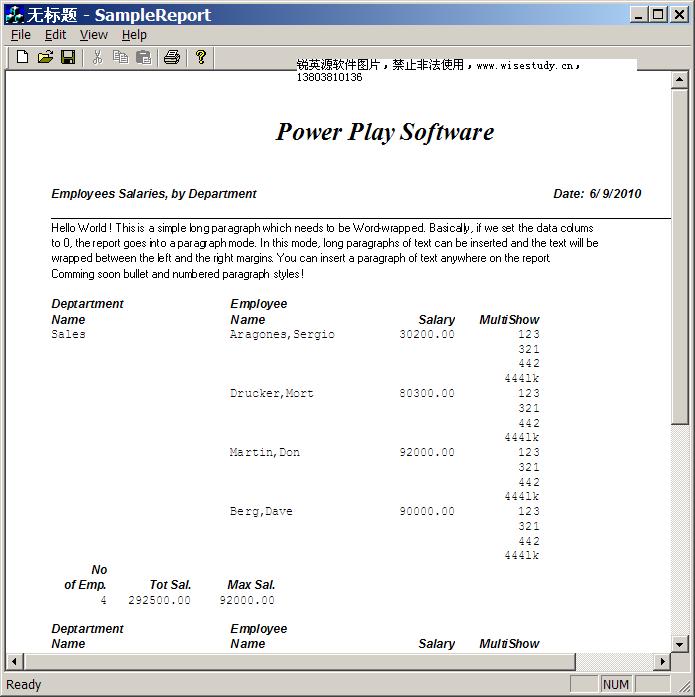
Task: Maximize the SampleReport window
Action: (658, 15)
